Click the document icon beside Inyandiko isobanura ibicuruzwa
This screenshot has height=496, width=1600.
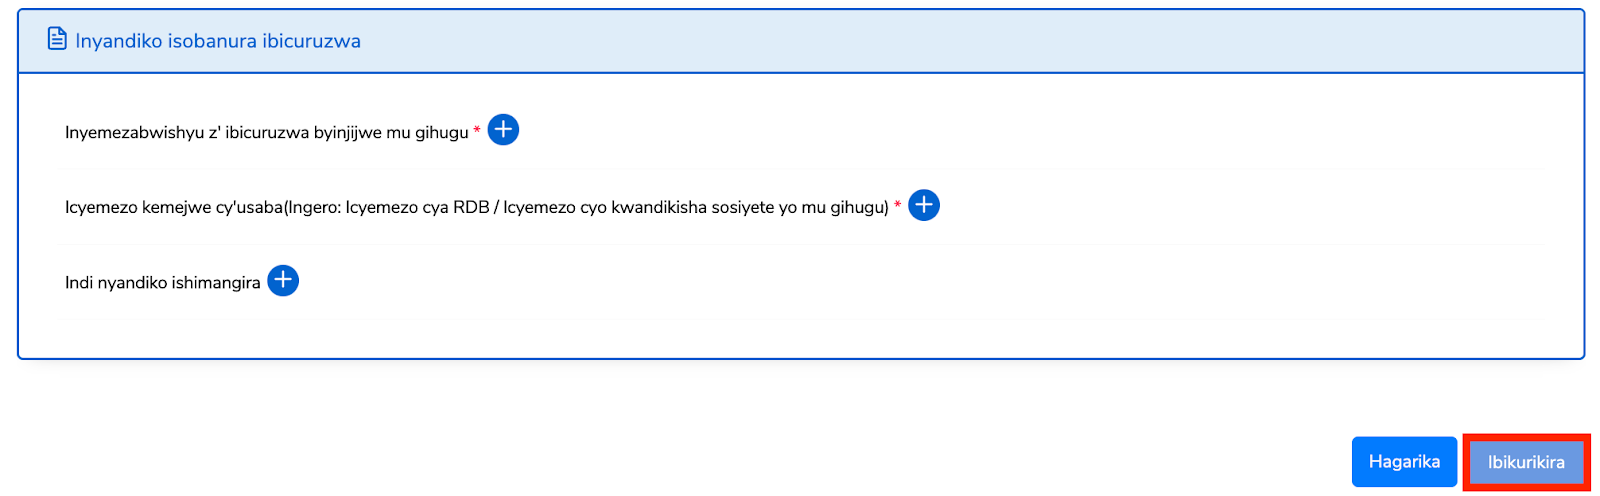point(57,39)
